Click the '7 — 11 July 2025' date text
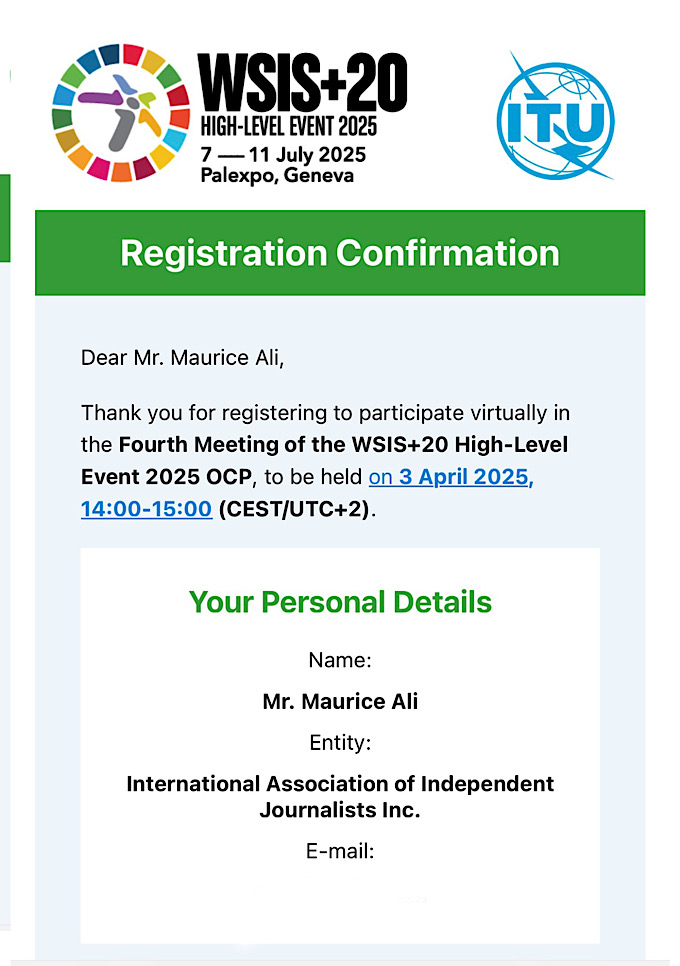The image size is (680, 966). pos(283,154)
